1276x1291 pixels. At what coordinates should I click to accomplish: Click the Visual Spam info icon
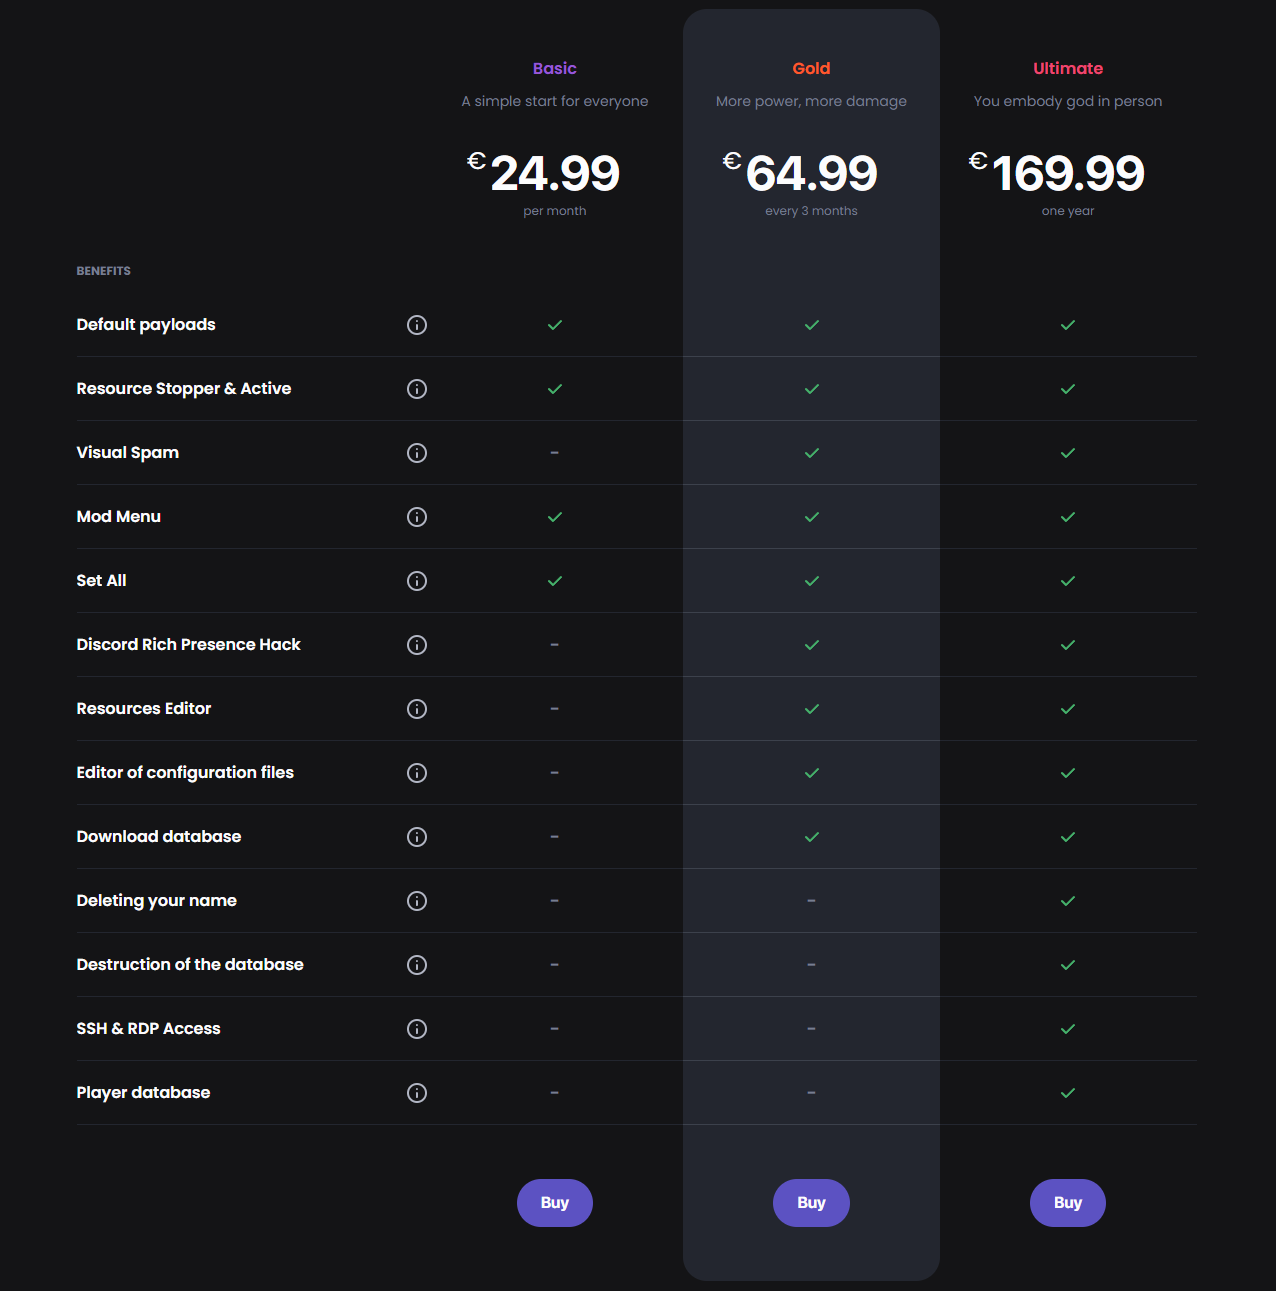click(x=417, y=453)
